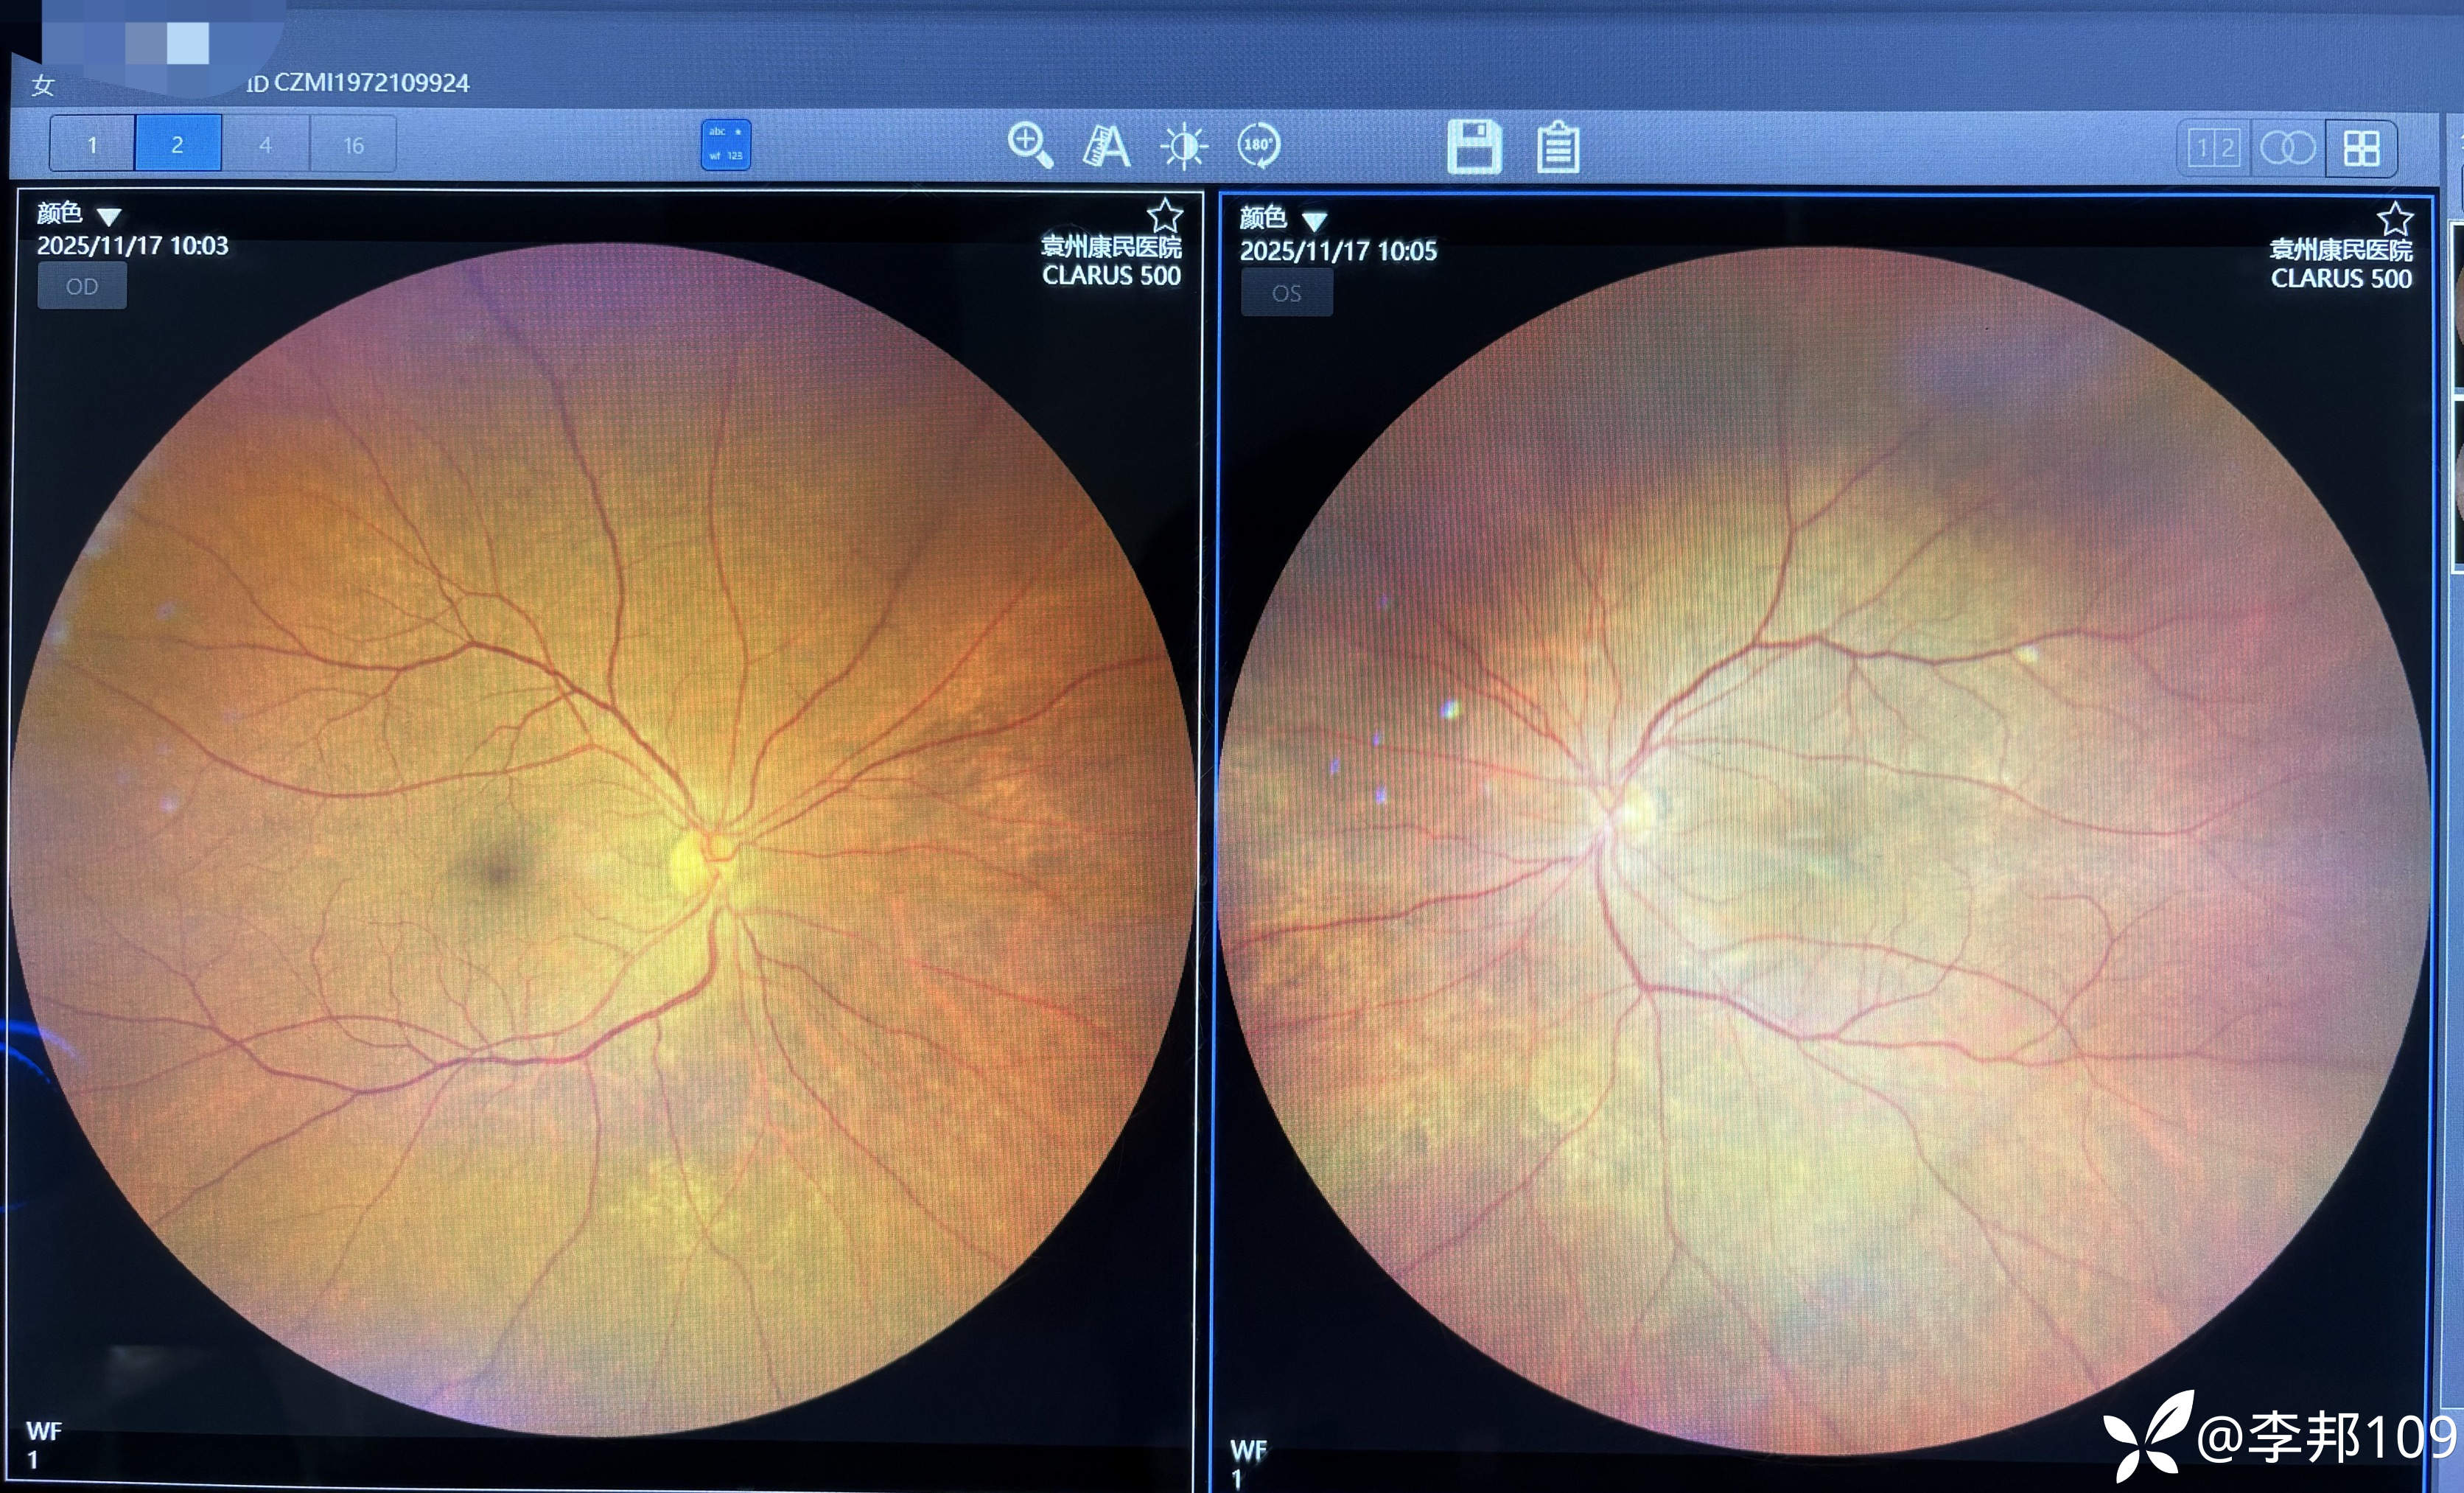The height and width of the screenshot is (1493, 2464).
Task: Open the report clipboard icon
Action: pyautogui.click(x=1558, y=147)
